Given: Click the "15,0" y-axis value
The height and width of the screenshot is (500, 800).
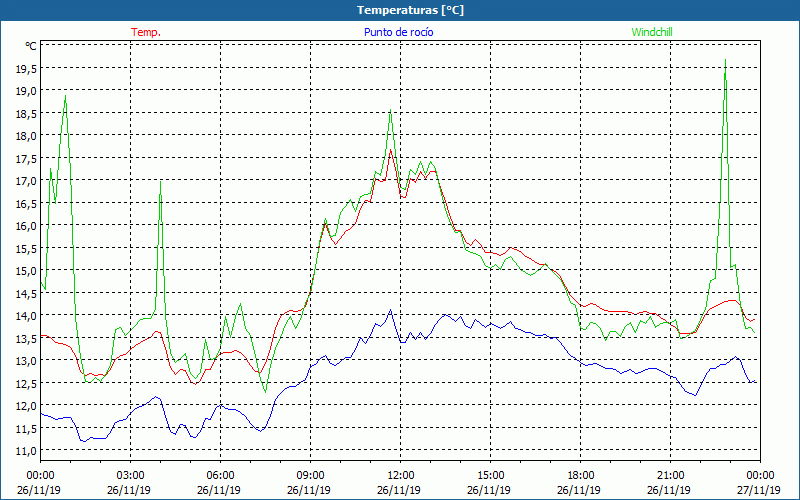Looking at the screenshot, I should point(27,270).
